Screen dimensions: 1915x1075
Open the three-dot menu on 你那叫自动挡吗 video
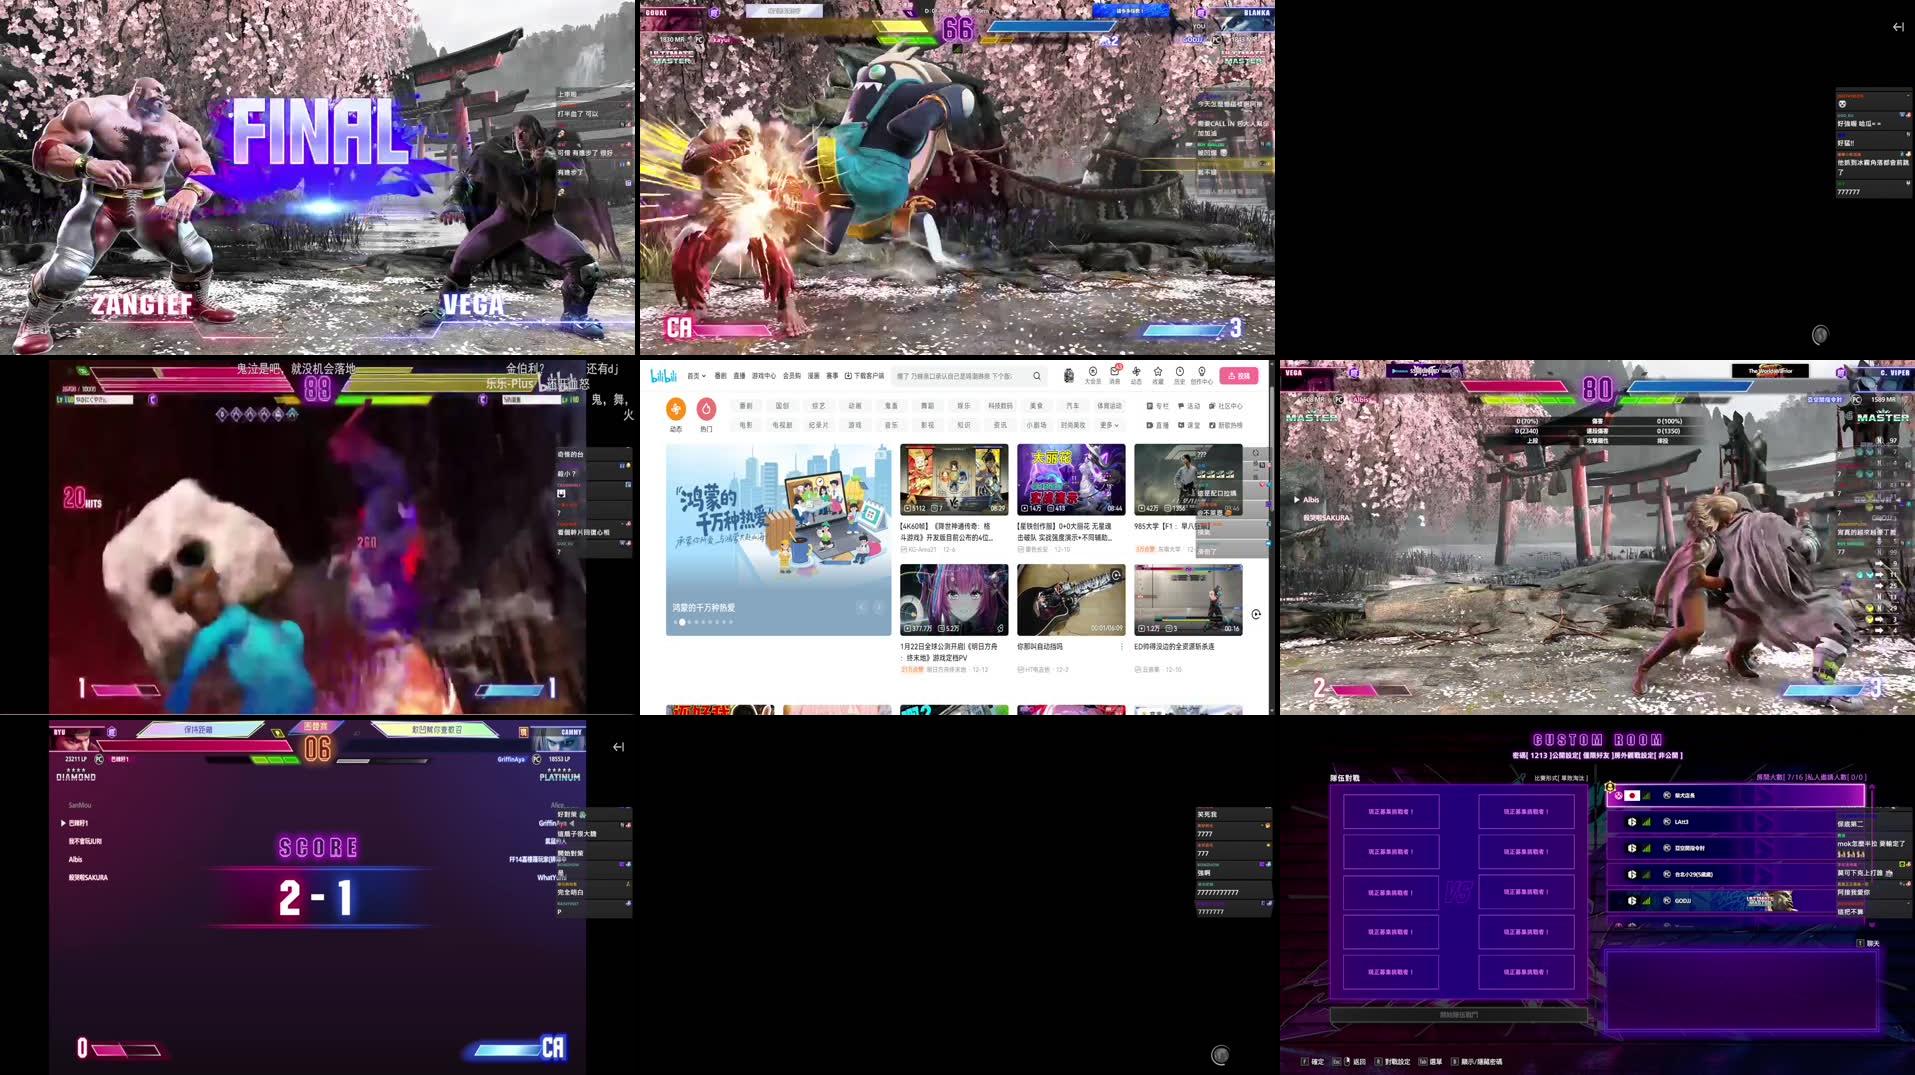point(1122,646)
